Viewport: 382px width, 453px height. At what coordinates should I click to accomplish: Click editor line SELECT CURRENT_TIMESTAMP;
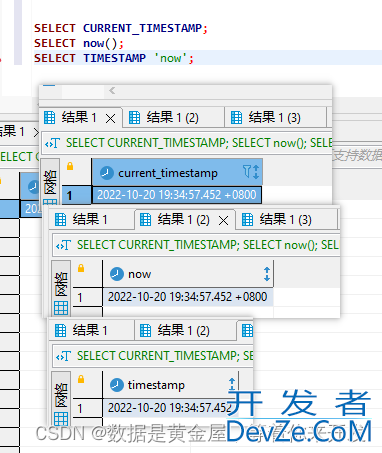121,28
